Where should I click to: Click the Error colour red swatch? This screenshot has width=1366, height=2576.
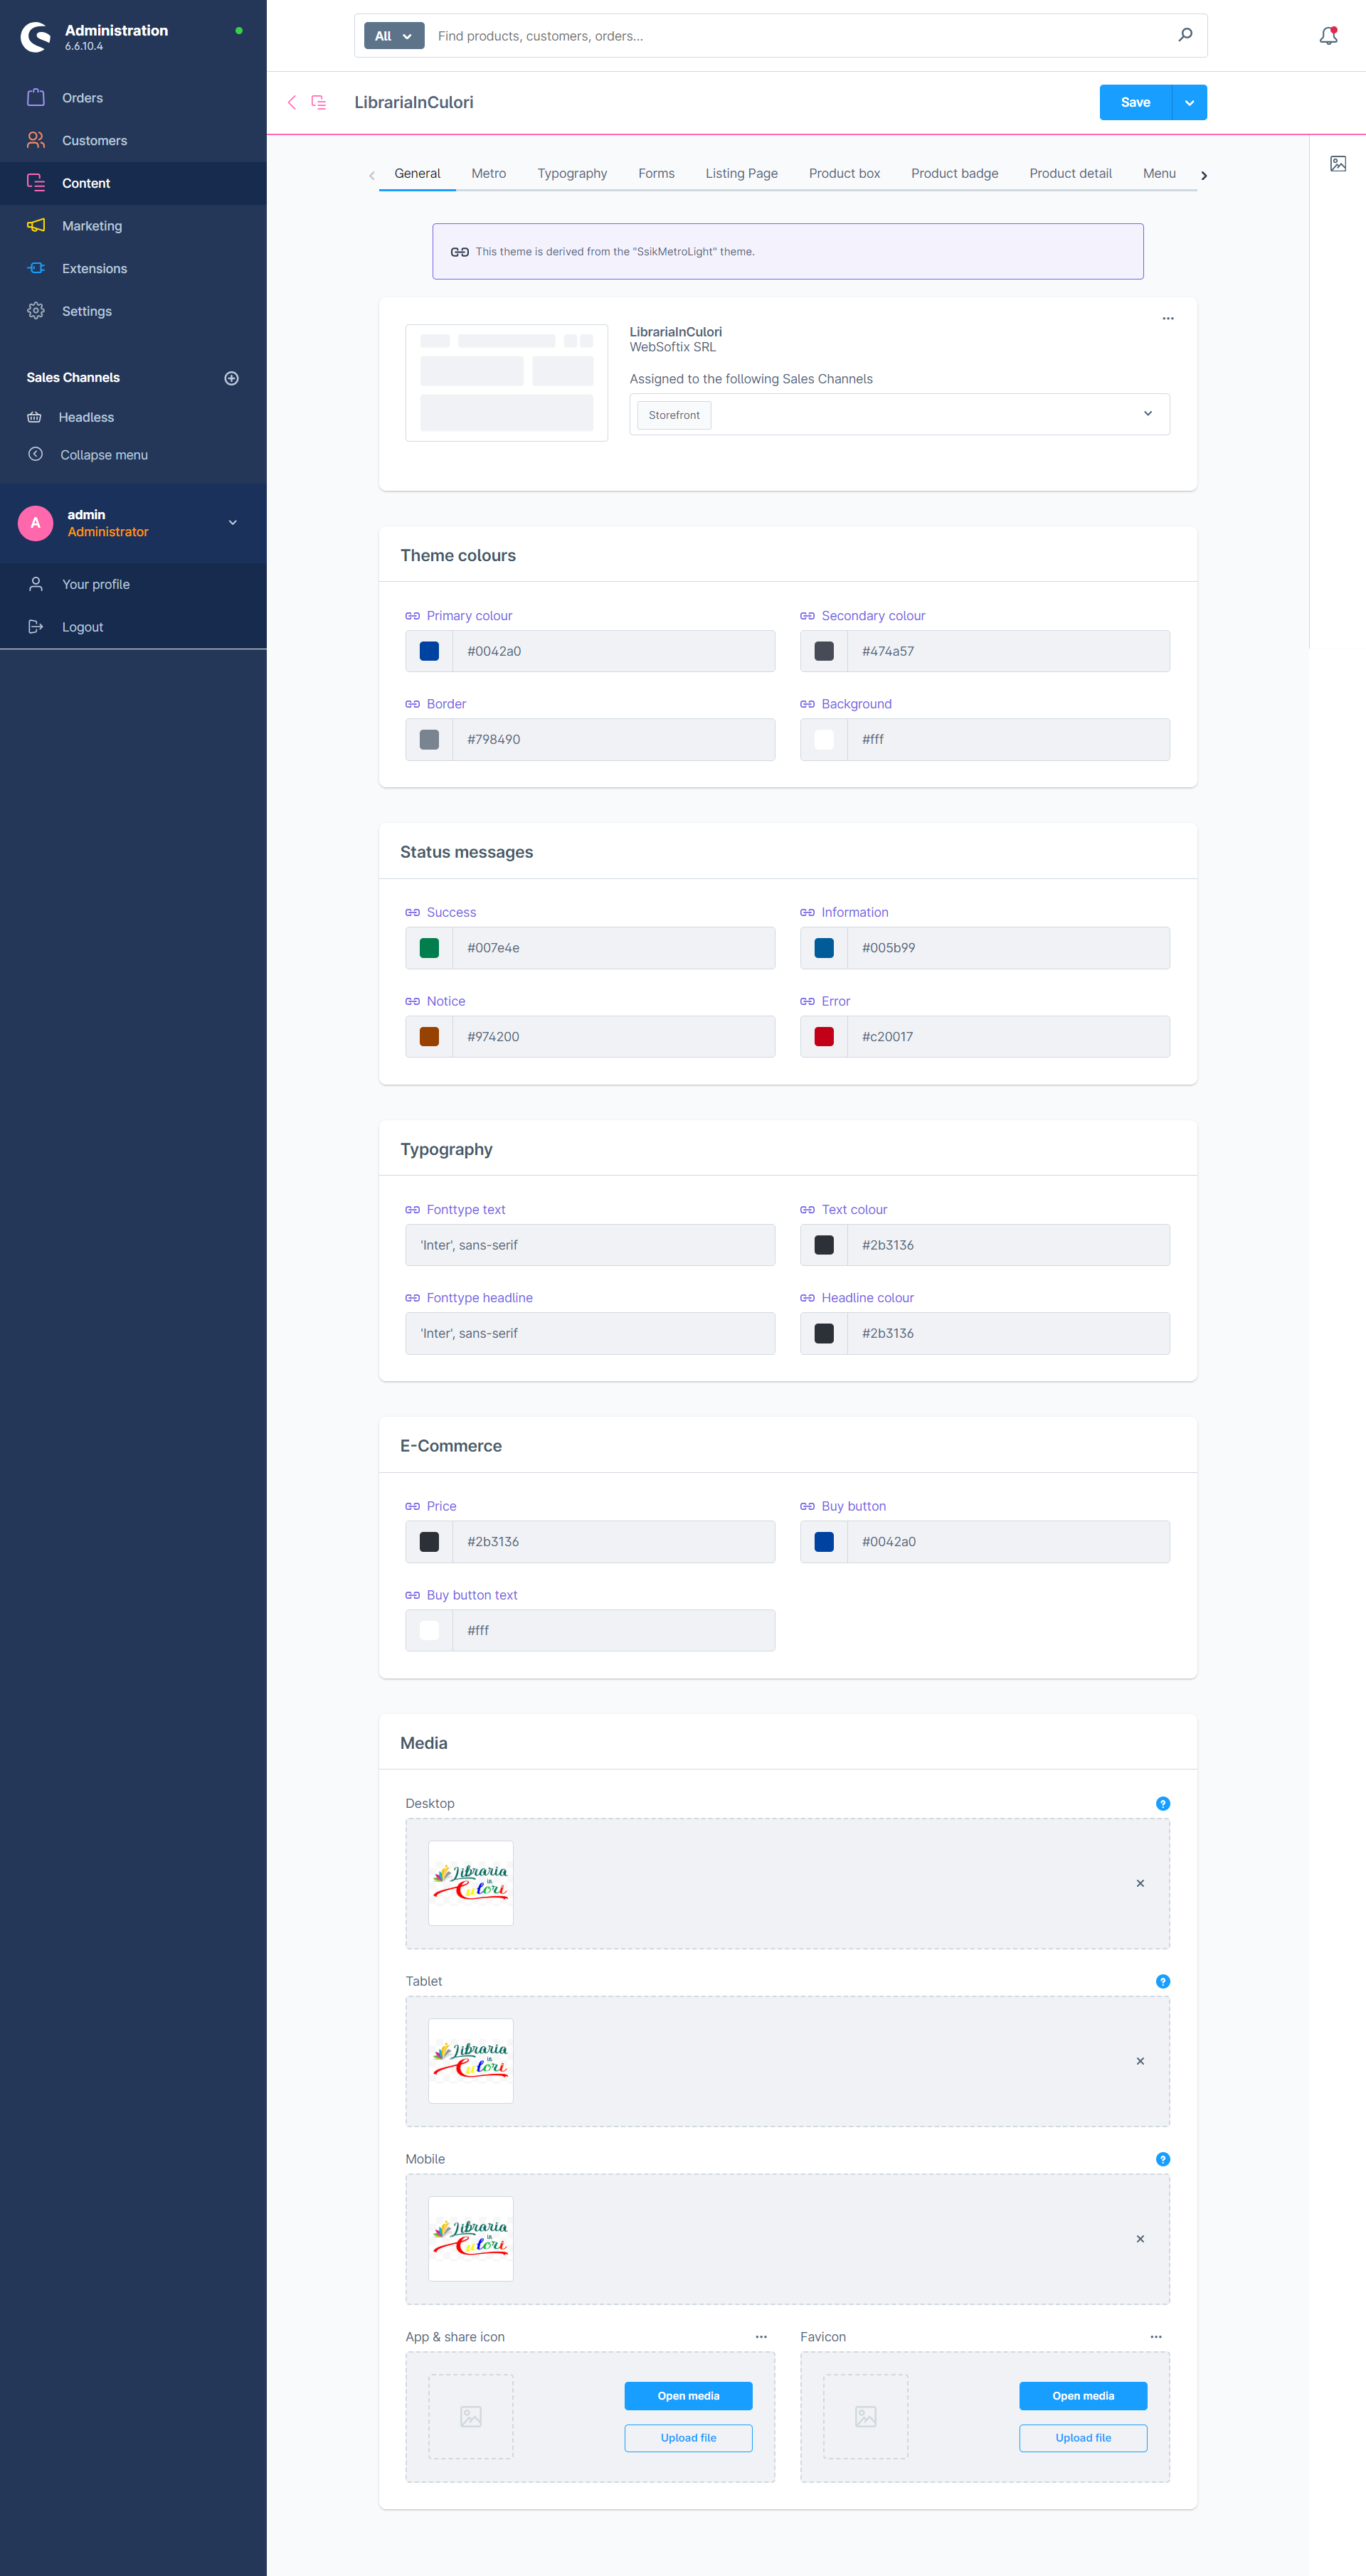click(x=824, y=1036)
